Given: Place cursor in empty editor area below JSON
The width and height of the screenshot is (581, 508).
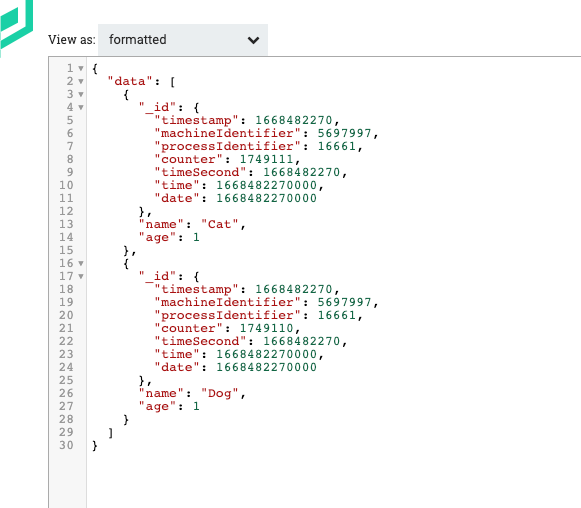Looking at the screenshot, I should point(333,480).
